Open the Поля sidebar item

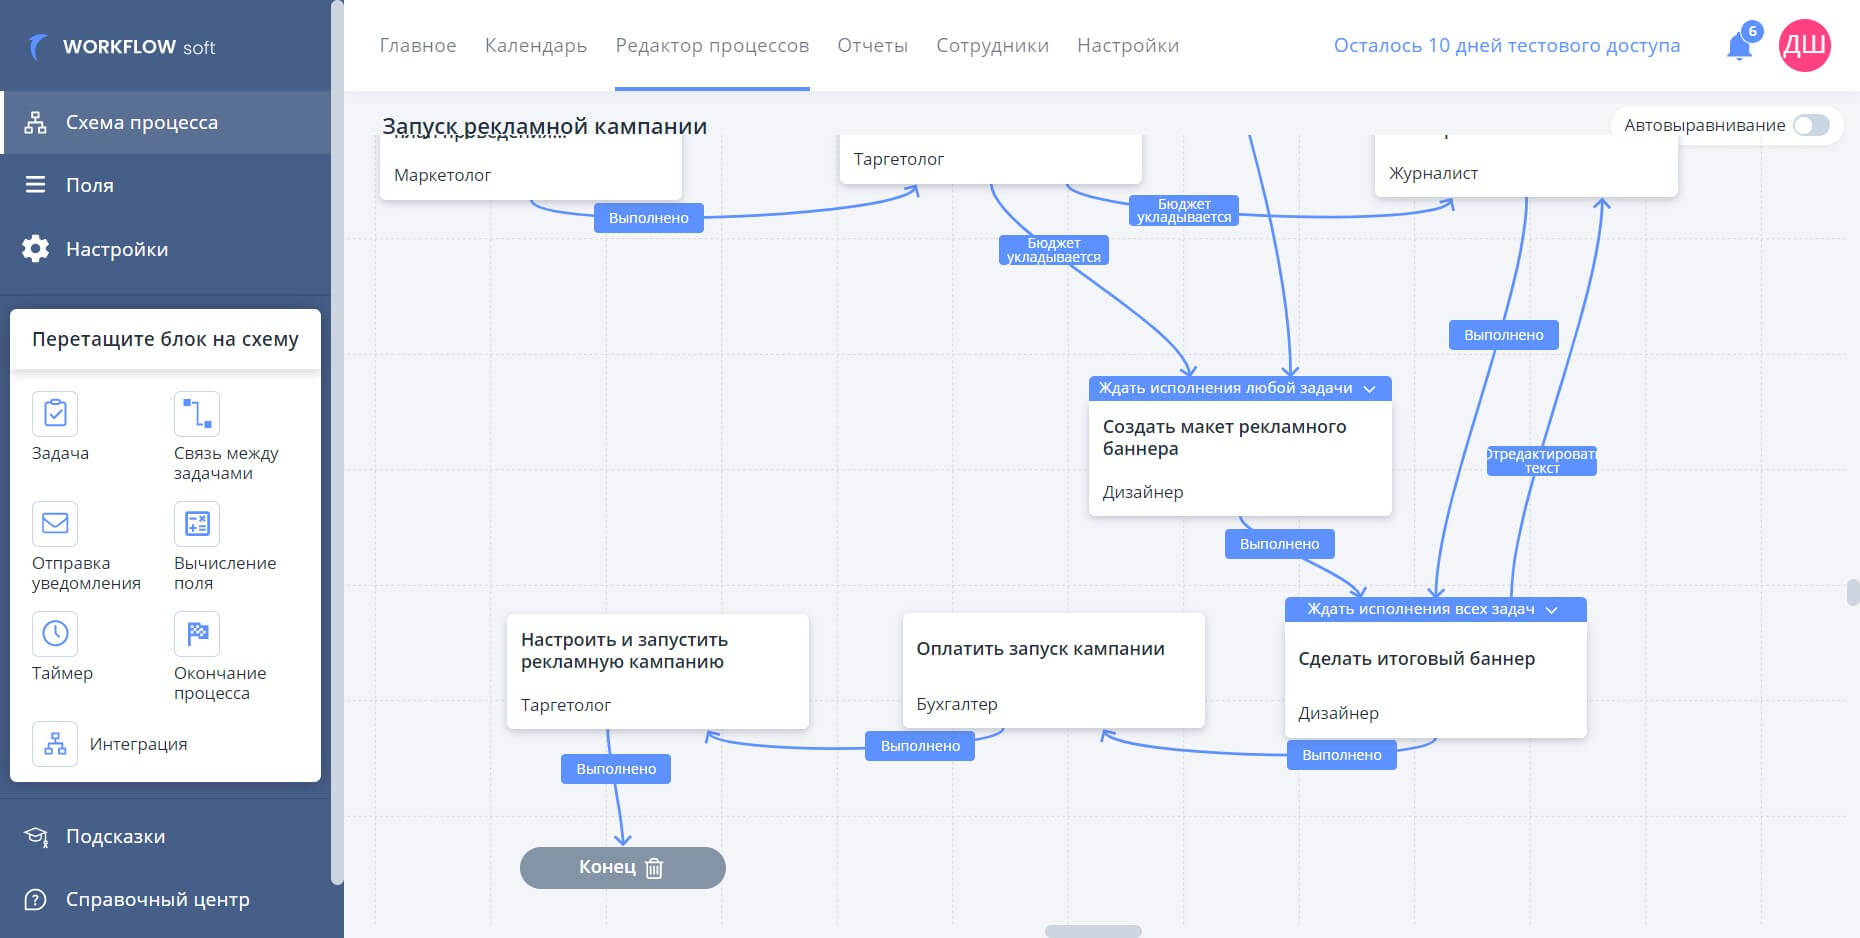(166, 185)
